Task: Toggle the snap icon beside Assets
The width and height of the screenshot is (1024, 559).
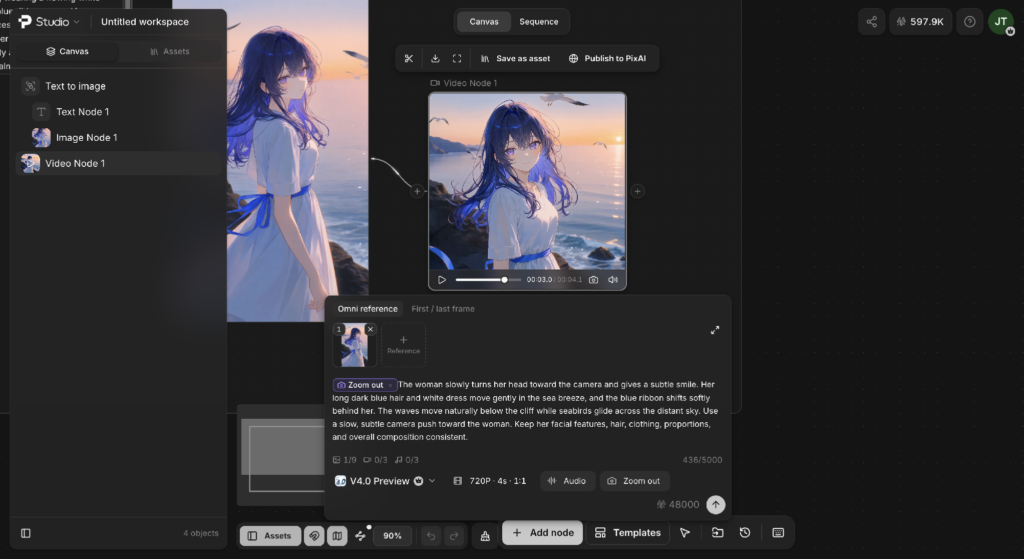Action: pyautogui.click(x=314, y=535)
